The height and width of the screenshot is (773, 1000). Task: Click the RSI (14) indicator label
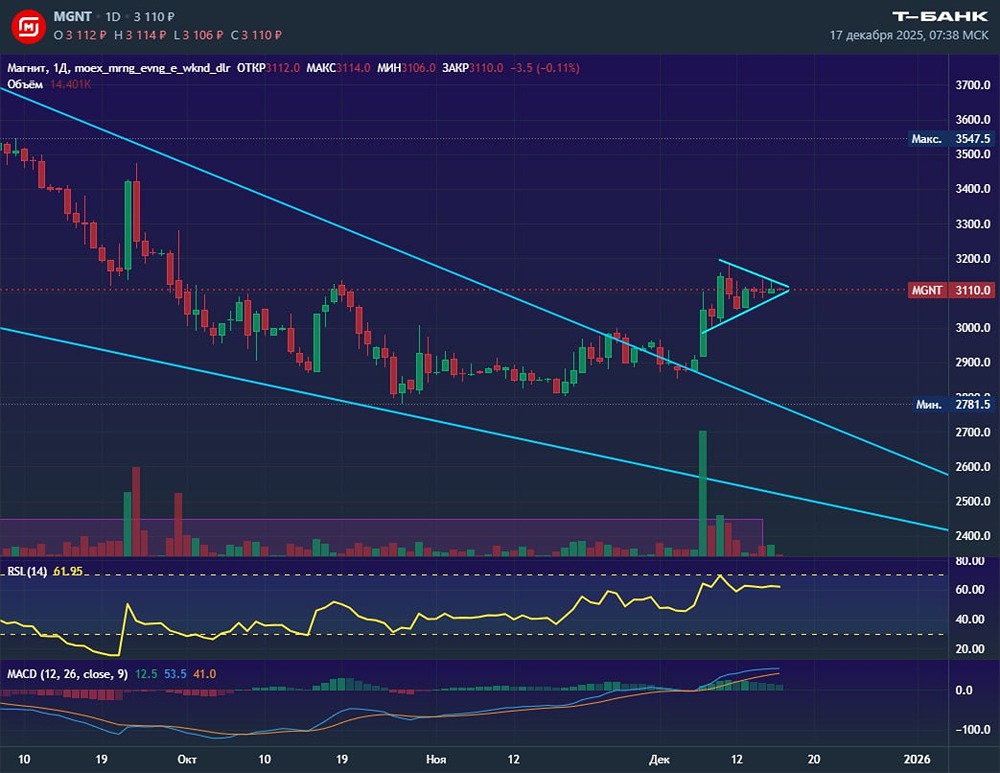pos(27,571)
